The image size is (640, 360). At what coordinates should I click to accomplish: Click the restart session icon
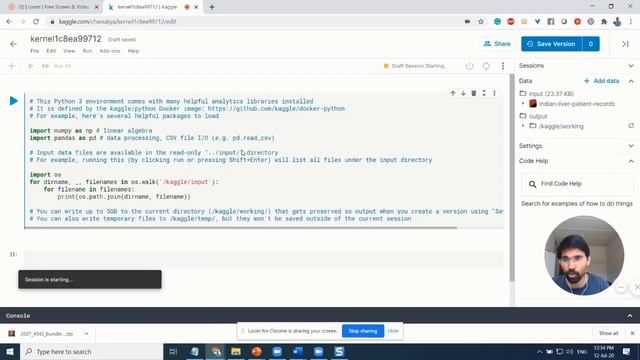point(486,66)
